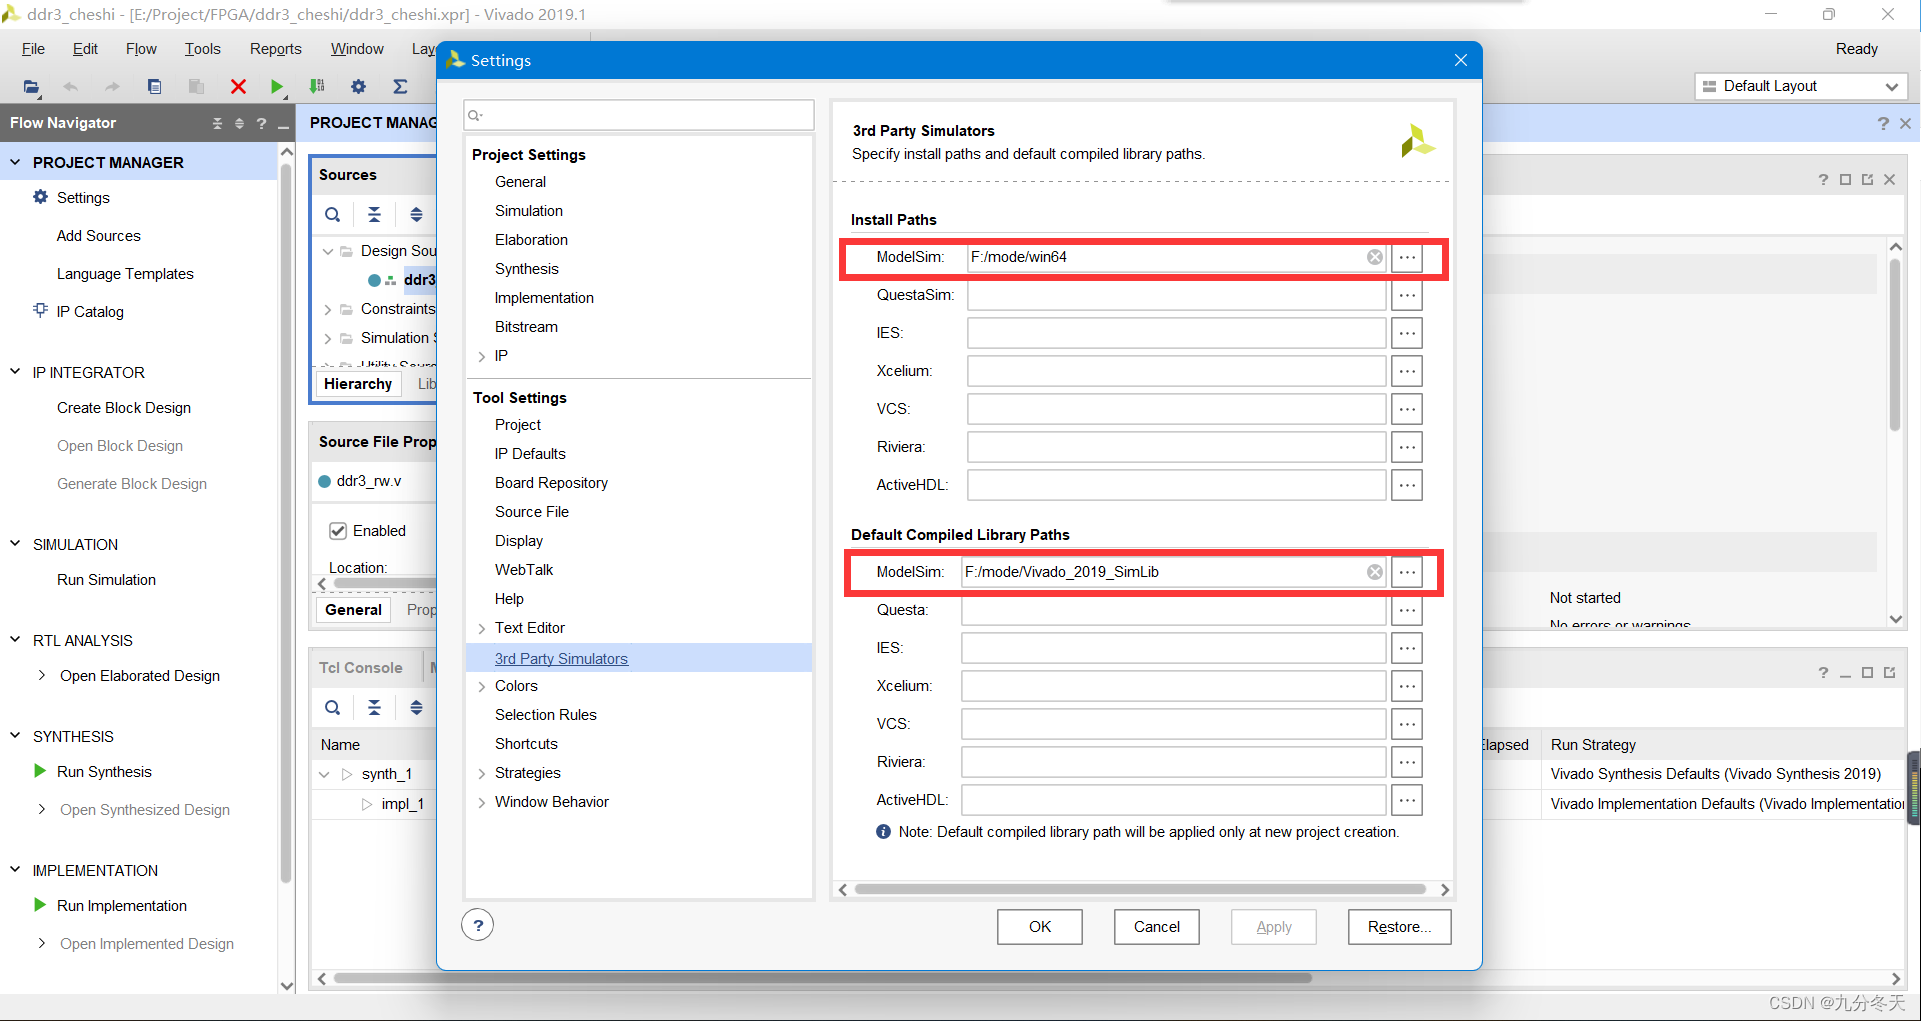Browse for QuestaSim install path
Viewport: 1921px width, 1021px height.
[1407, 295]
